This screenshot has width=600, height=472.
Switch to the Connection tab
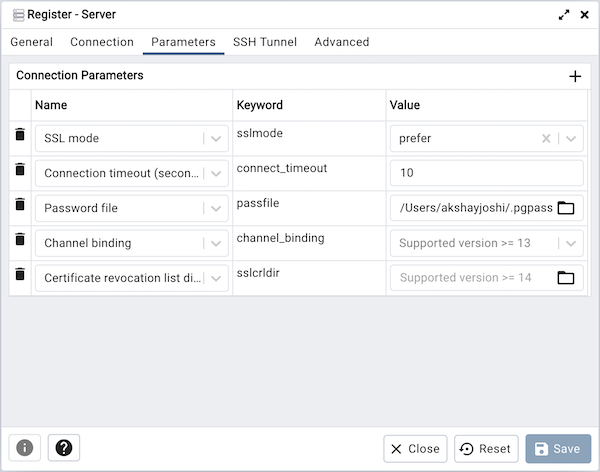click(x=102, y=42)
